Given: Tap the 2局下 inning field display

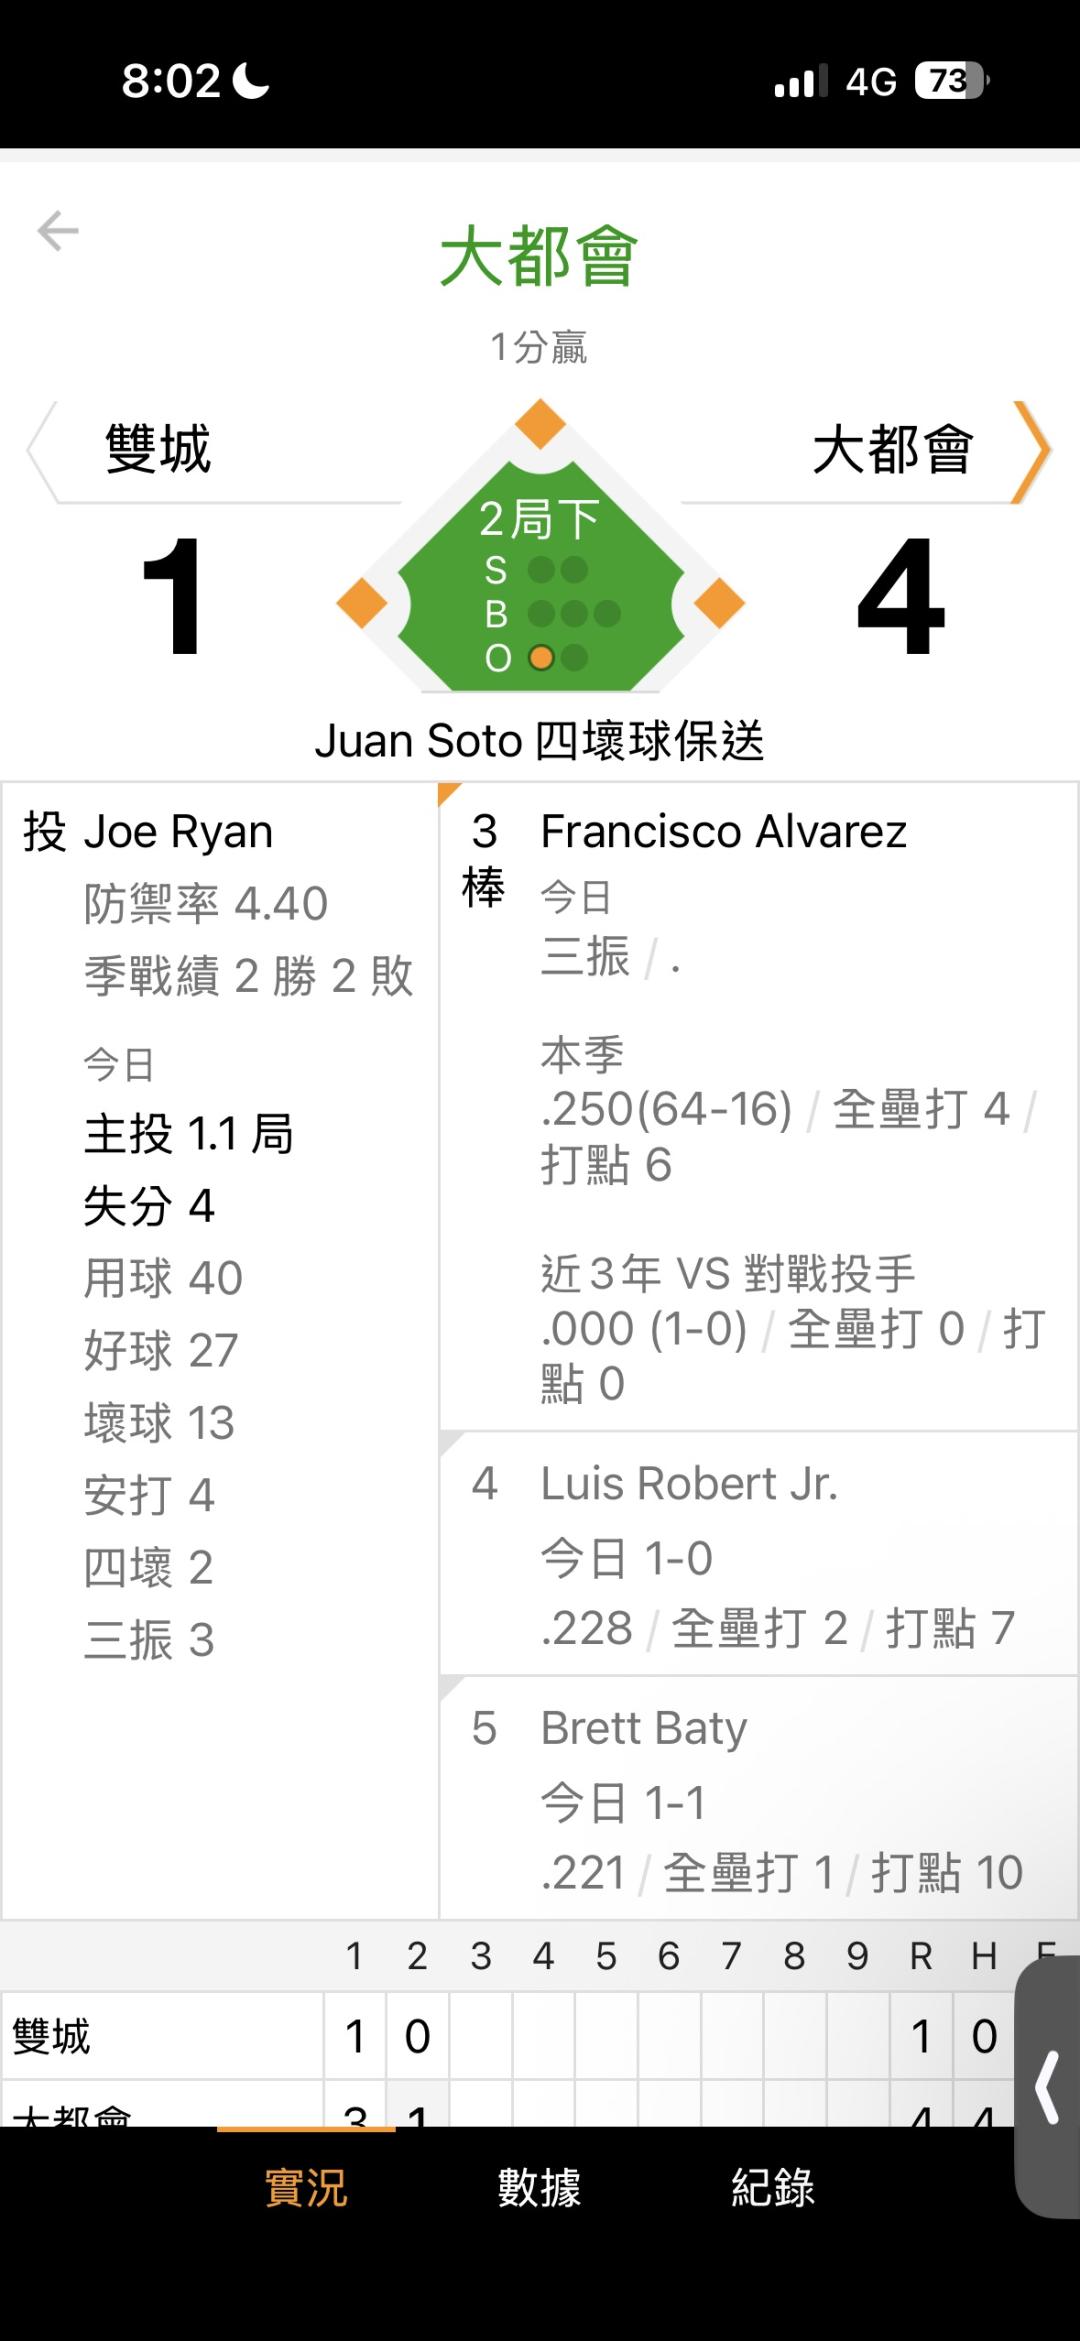Looking at the screenshot, I should (x=539, y=519).
